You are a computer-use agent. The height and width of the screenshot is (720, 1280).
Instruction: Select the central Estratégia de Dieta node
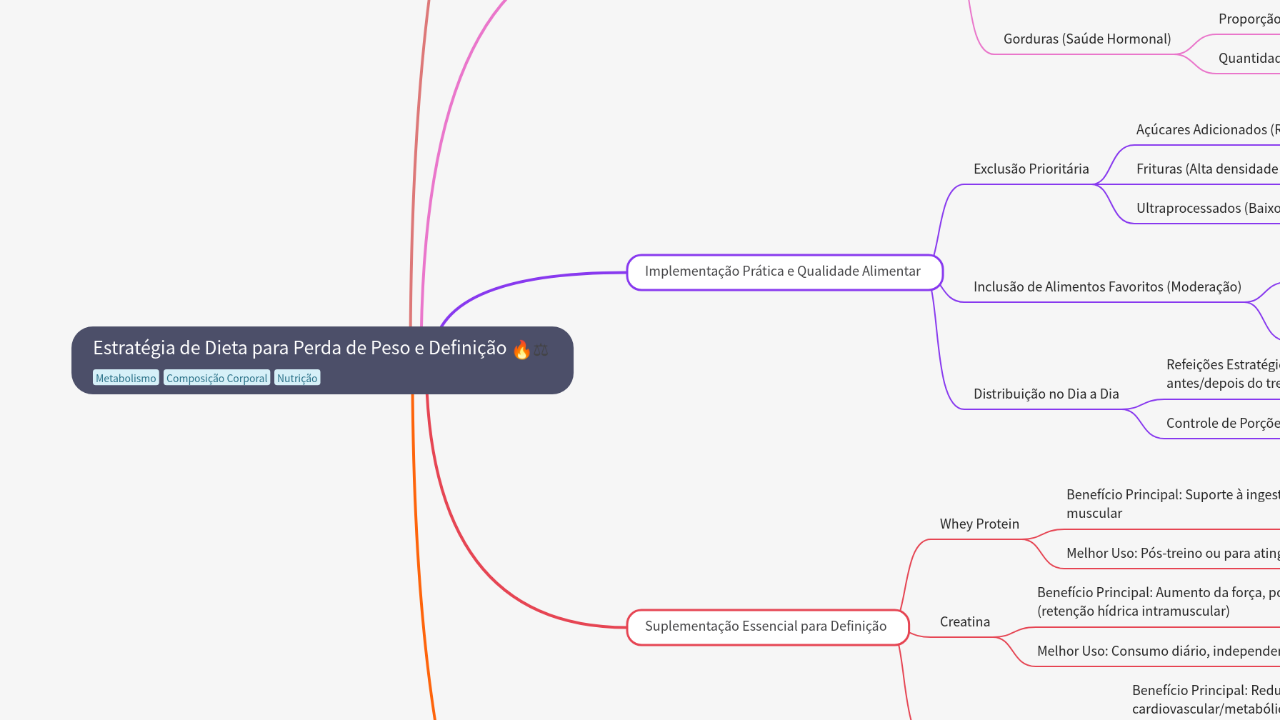click(x=300, y=347)
